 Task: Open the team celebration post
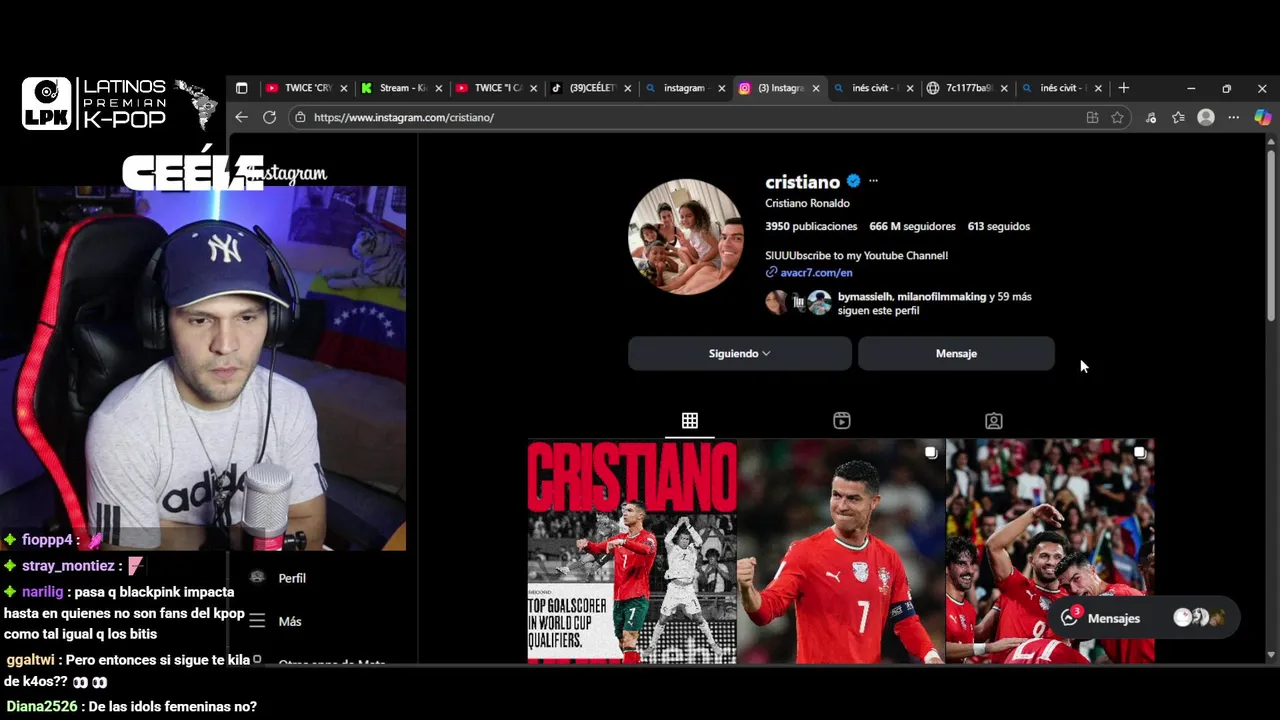1050,551
